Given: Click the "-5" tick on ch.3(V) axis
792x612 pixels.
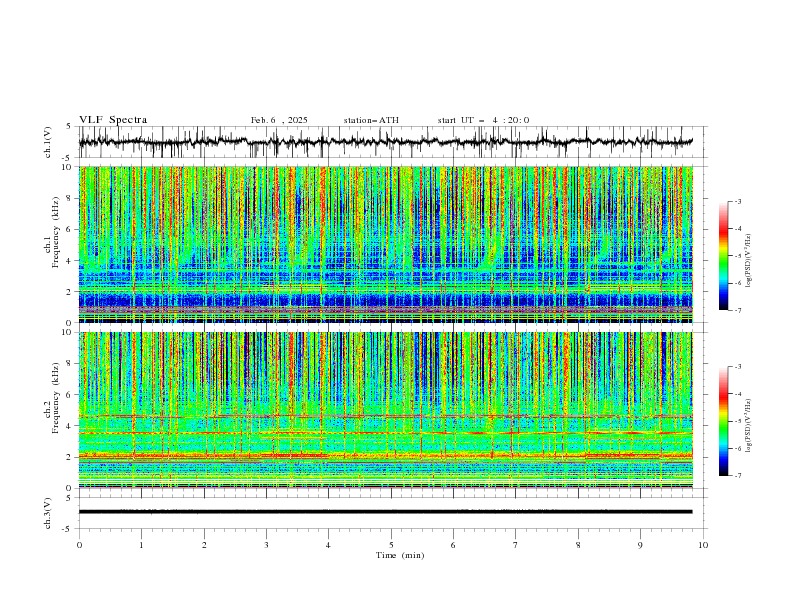Looking at the screenshot, I should click(x=68, y=529).
